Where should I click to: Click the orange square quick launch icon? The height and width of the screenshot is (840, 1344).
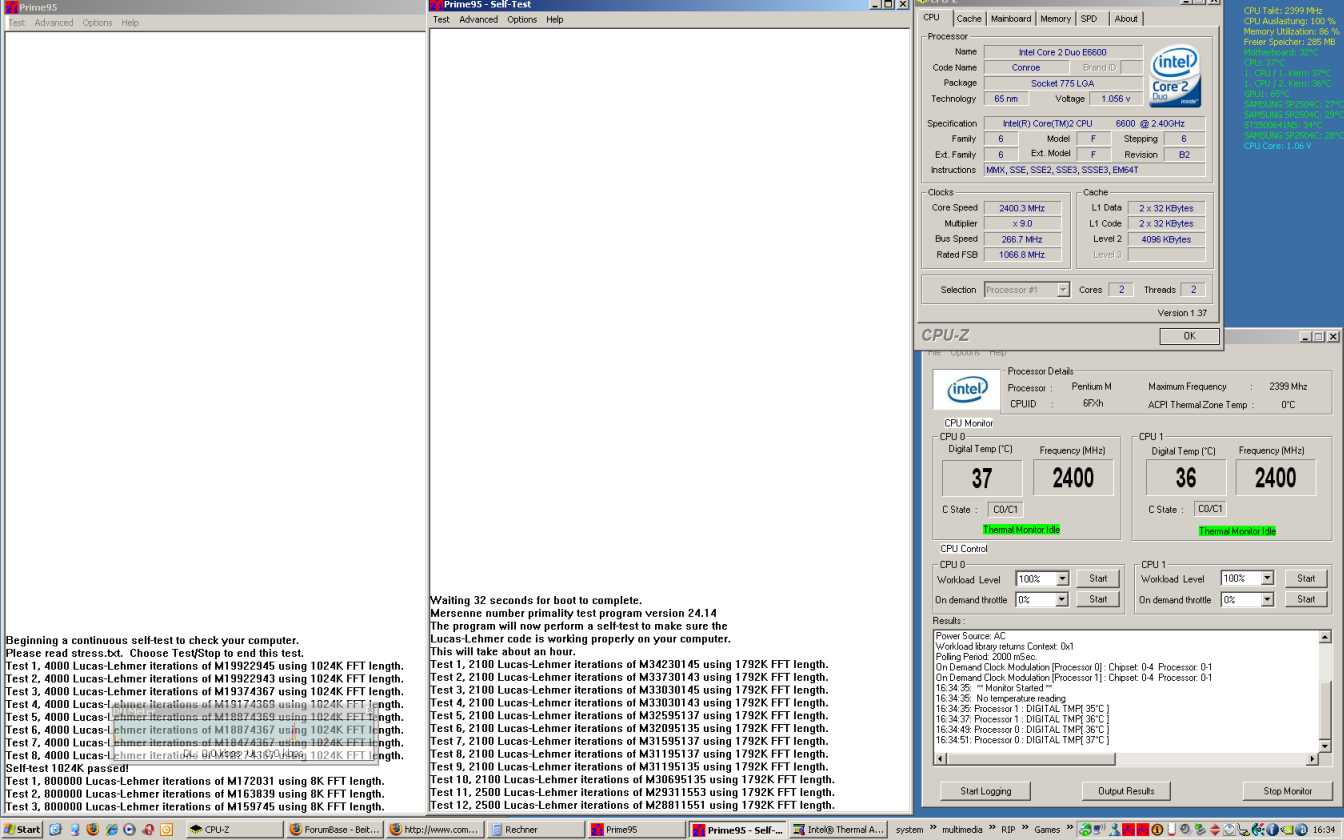tap(166, 829)
